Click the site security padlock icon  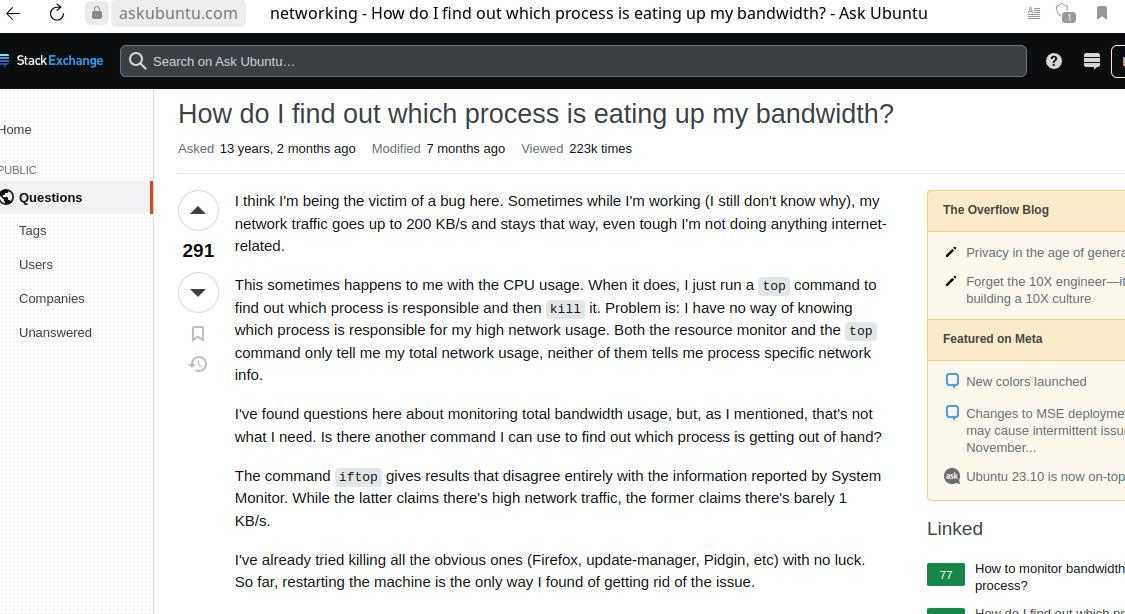click(96, 13)
